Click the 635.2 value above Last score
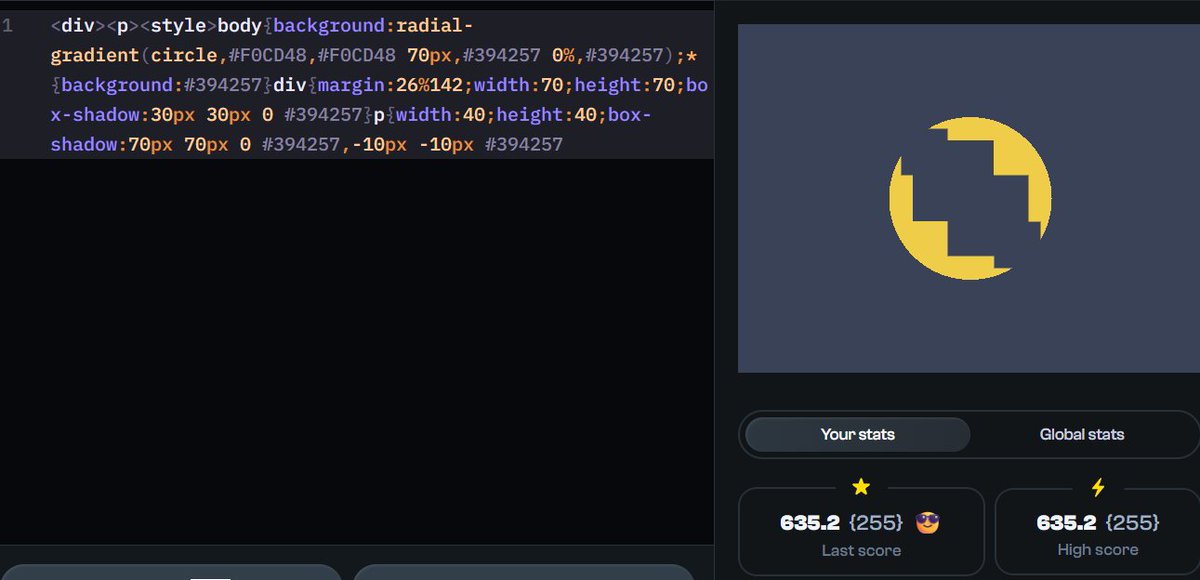The width and height of the screenshot is (1200, 580). (810, 522)
